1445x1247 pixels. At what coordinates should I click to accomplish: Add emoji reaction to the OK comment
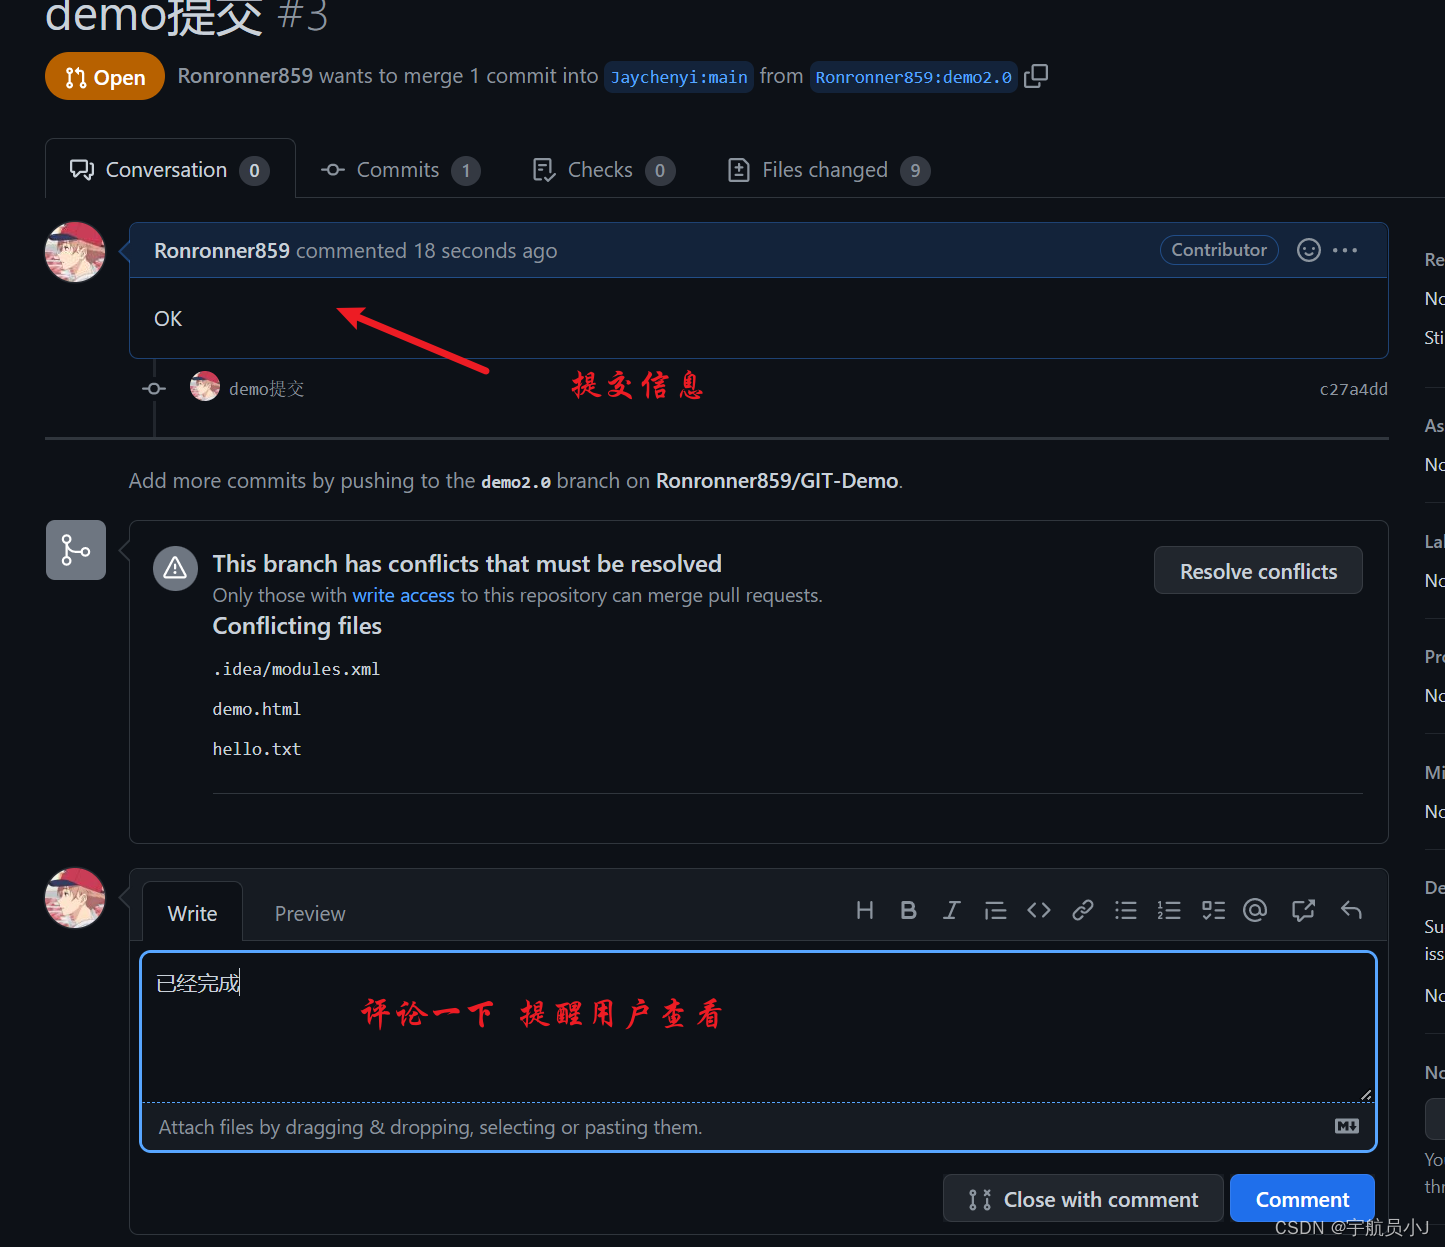(x=1308, y=250)
